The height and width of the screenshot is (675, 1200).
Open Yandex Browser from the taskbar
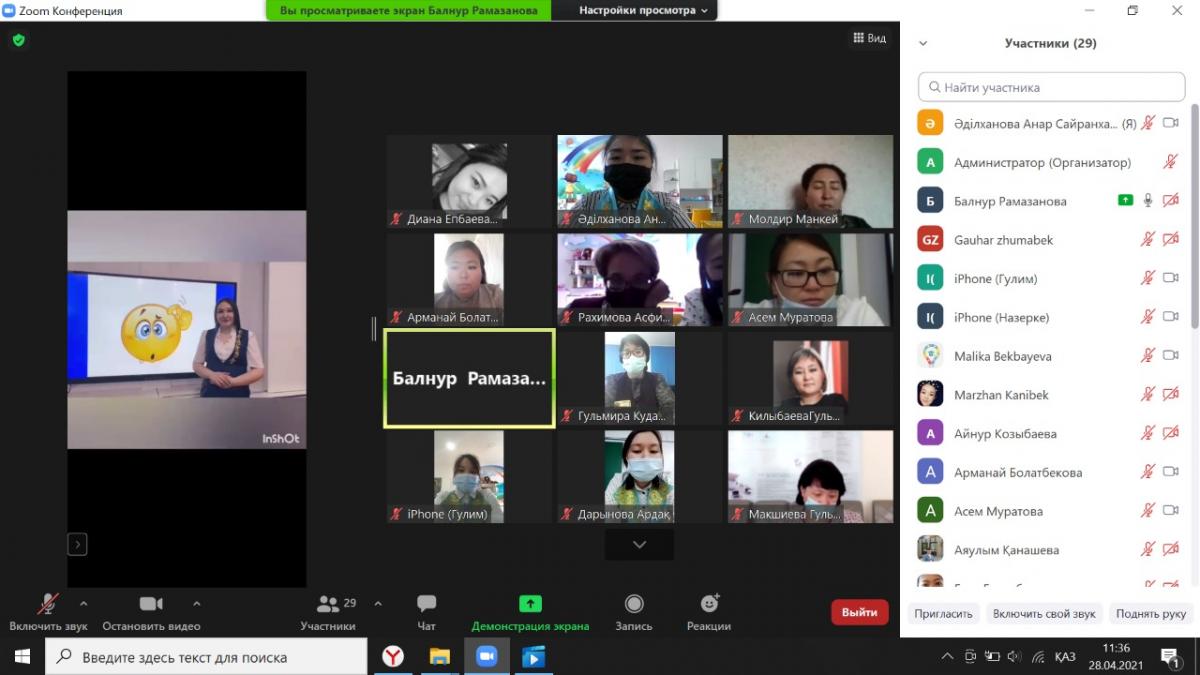[x=393, y=657]
